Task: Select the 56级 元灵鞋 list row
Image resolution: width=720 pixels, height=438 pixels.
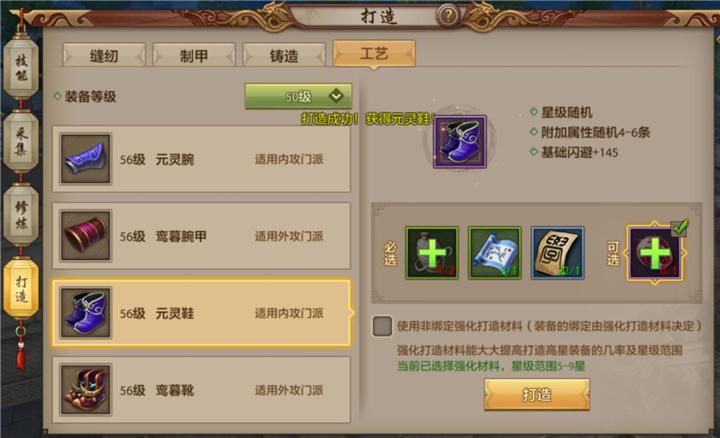Action: pyautogui.click(x=202, y=313)
